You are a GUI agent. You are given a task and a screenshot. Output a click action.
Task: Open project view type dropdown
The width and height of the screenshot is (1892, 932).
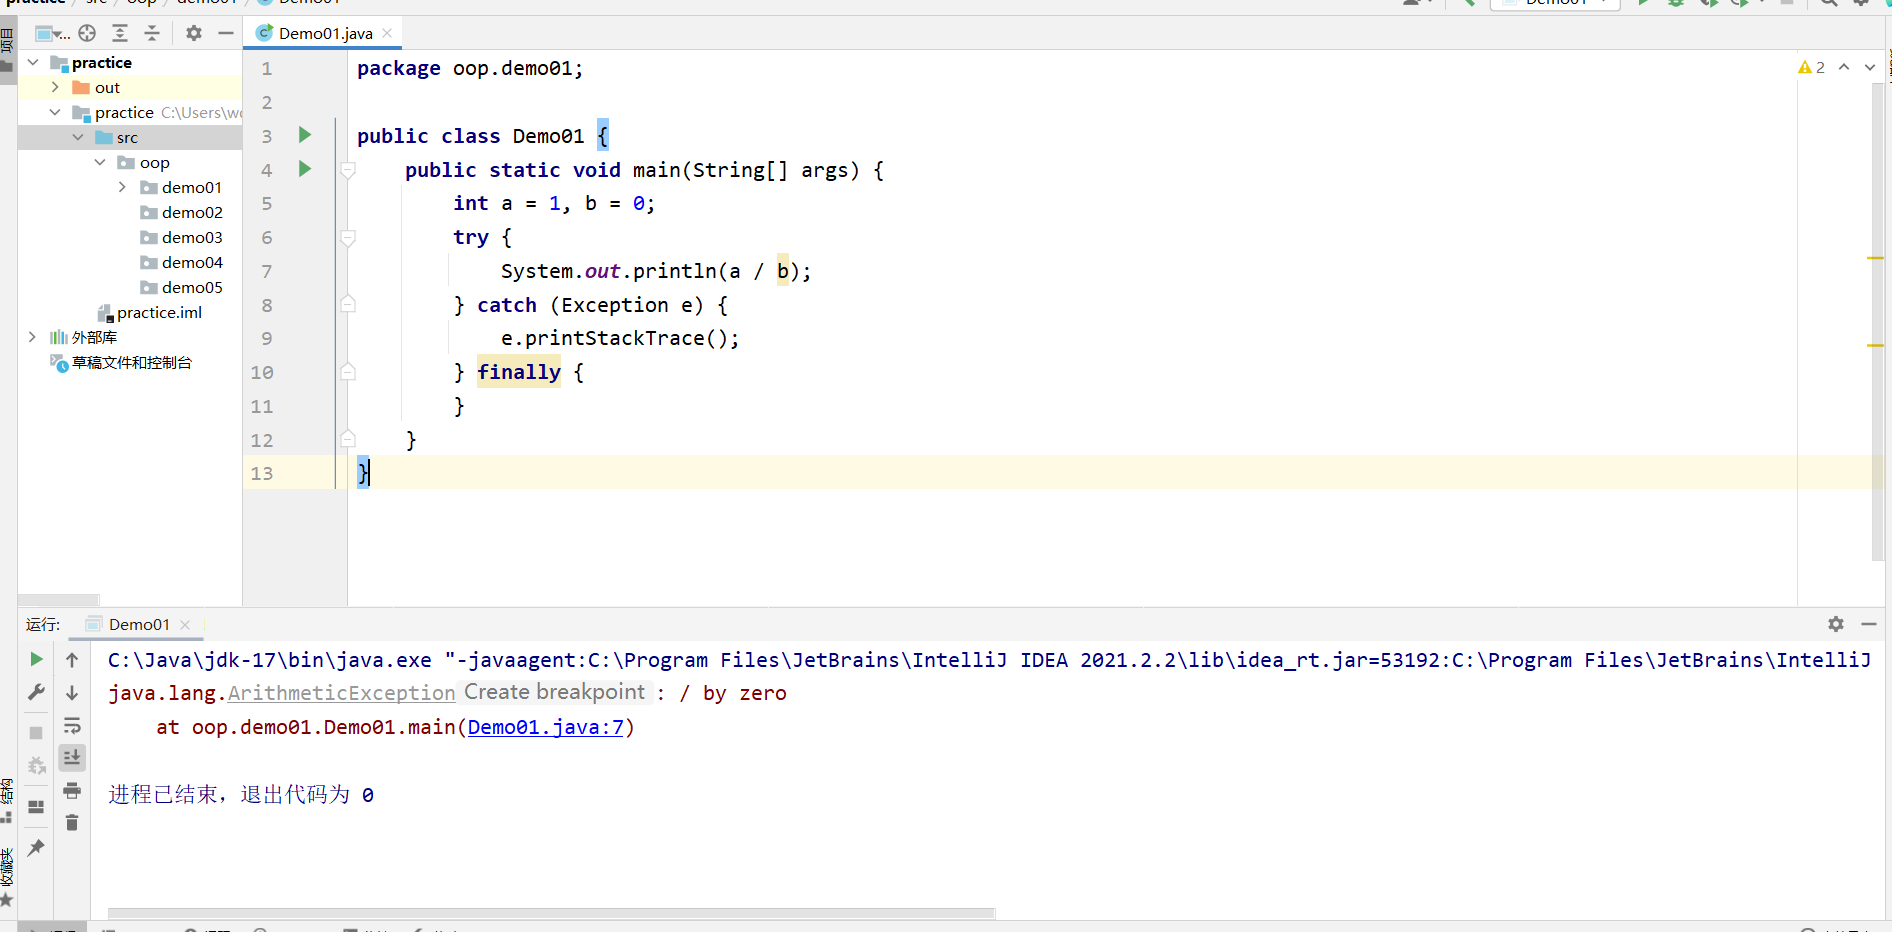(52, 33)
